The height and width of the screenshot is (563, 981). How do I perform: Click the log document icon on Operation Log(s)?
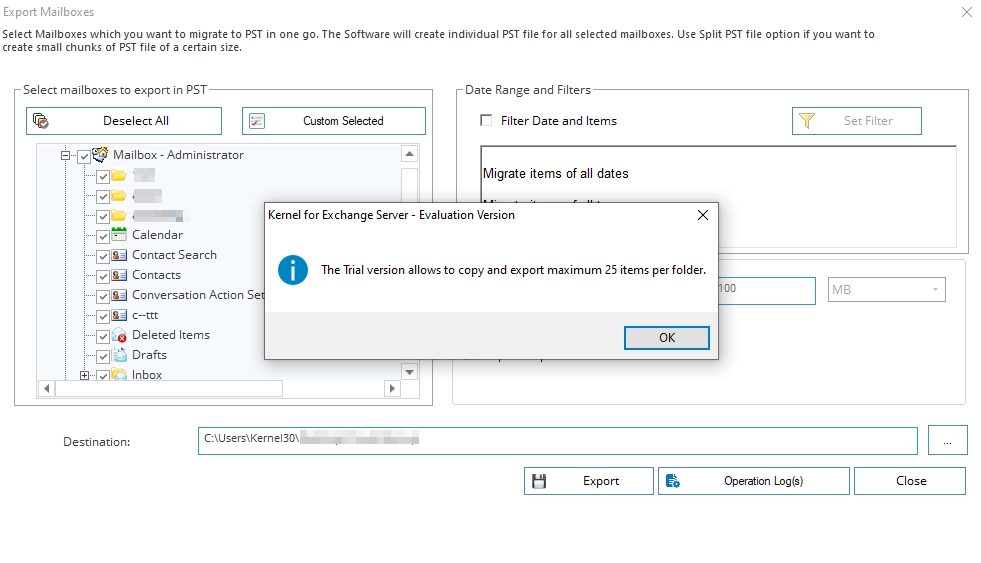(673, 481)
